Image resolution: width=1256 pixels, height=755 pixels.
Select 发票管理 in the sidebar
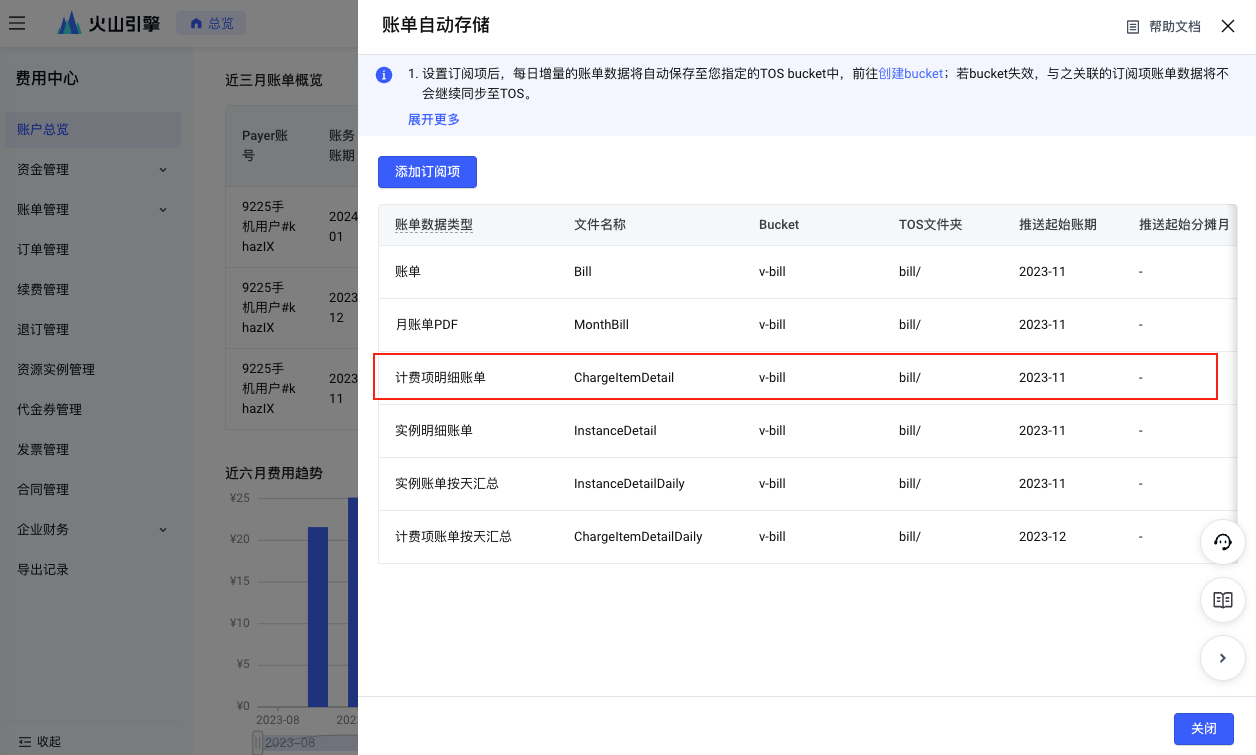43,450
